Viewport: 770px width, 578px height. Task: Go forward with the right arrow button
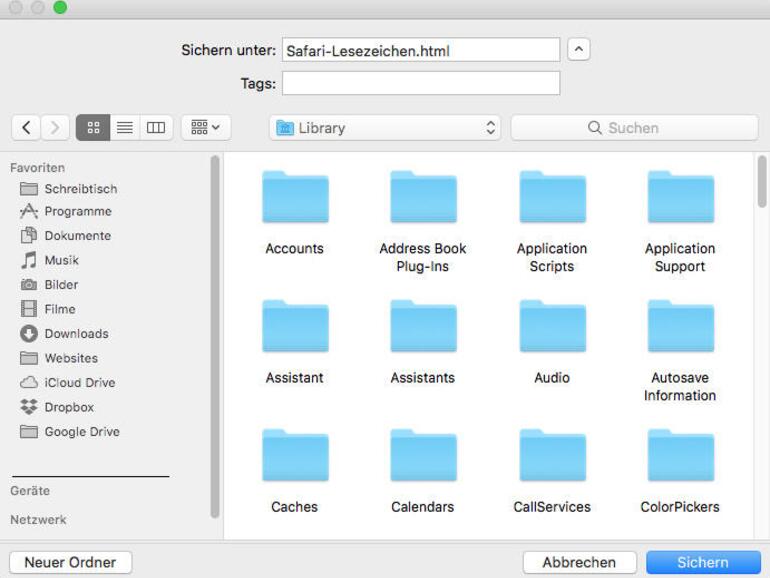[55, 128]
